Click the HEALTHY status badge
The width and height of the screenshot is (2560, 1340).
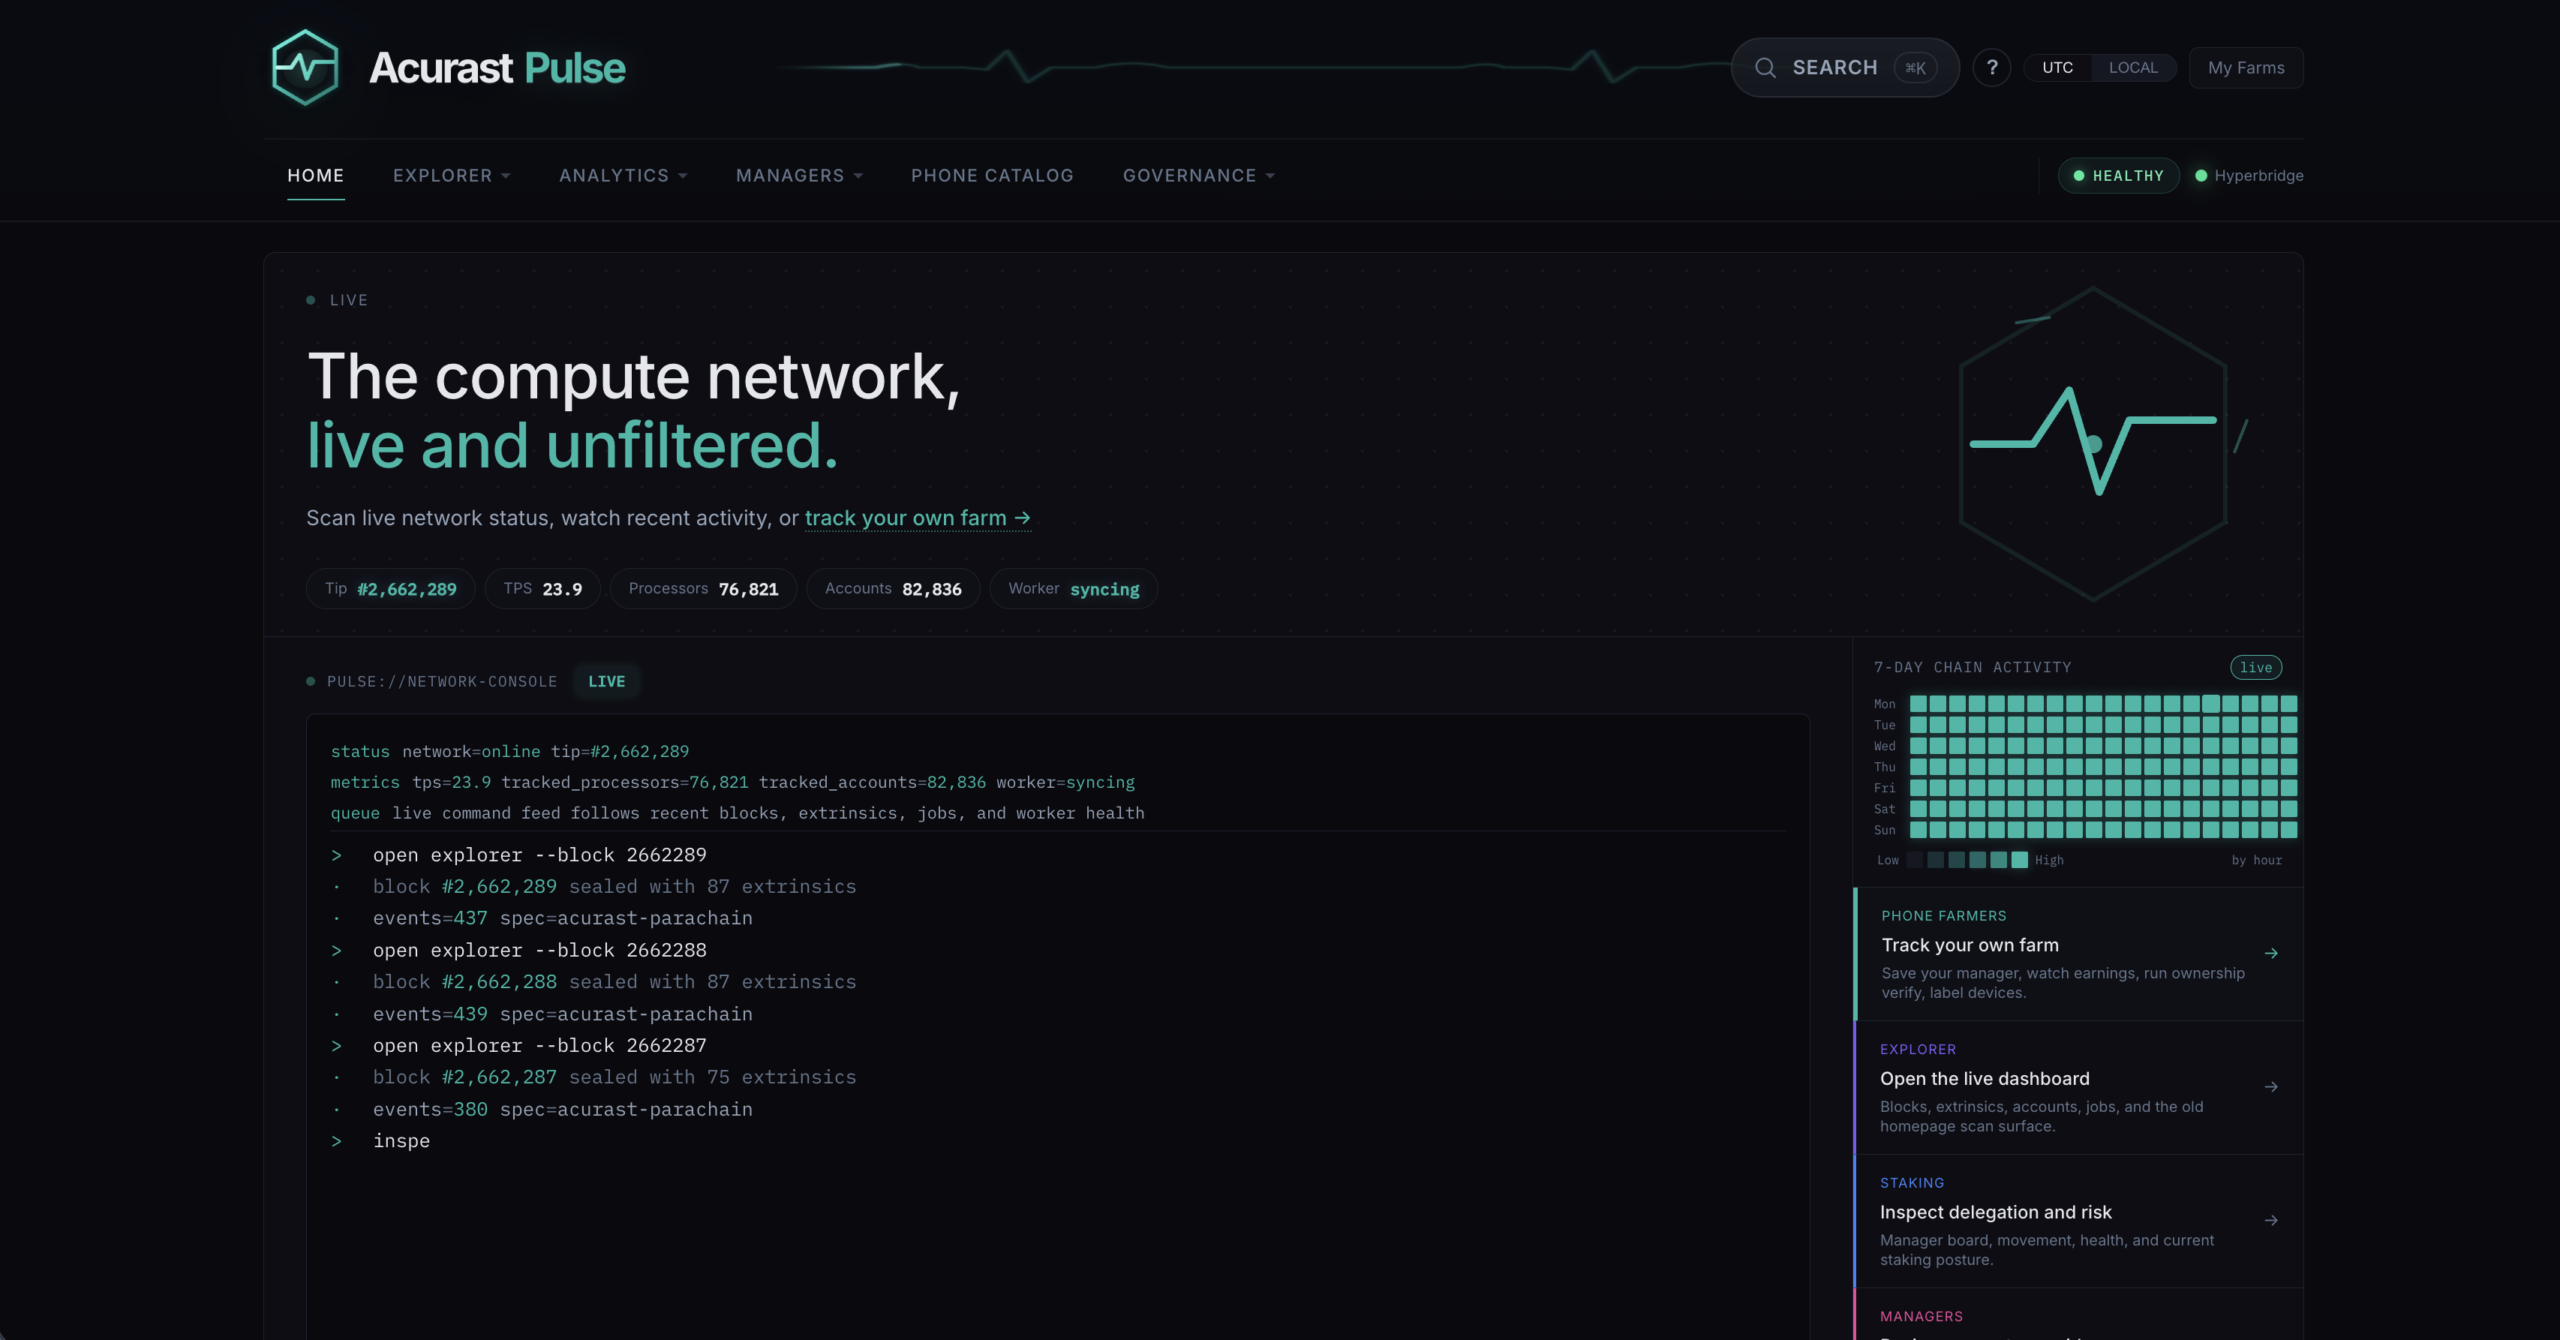pos(2118,175)
